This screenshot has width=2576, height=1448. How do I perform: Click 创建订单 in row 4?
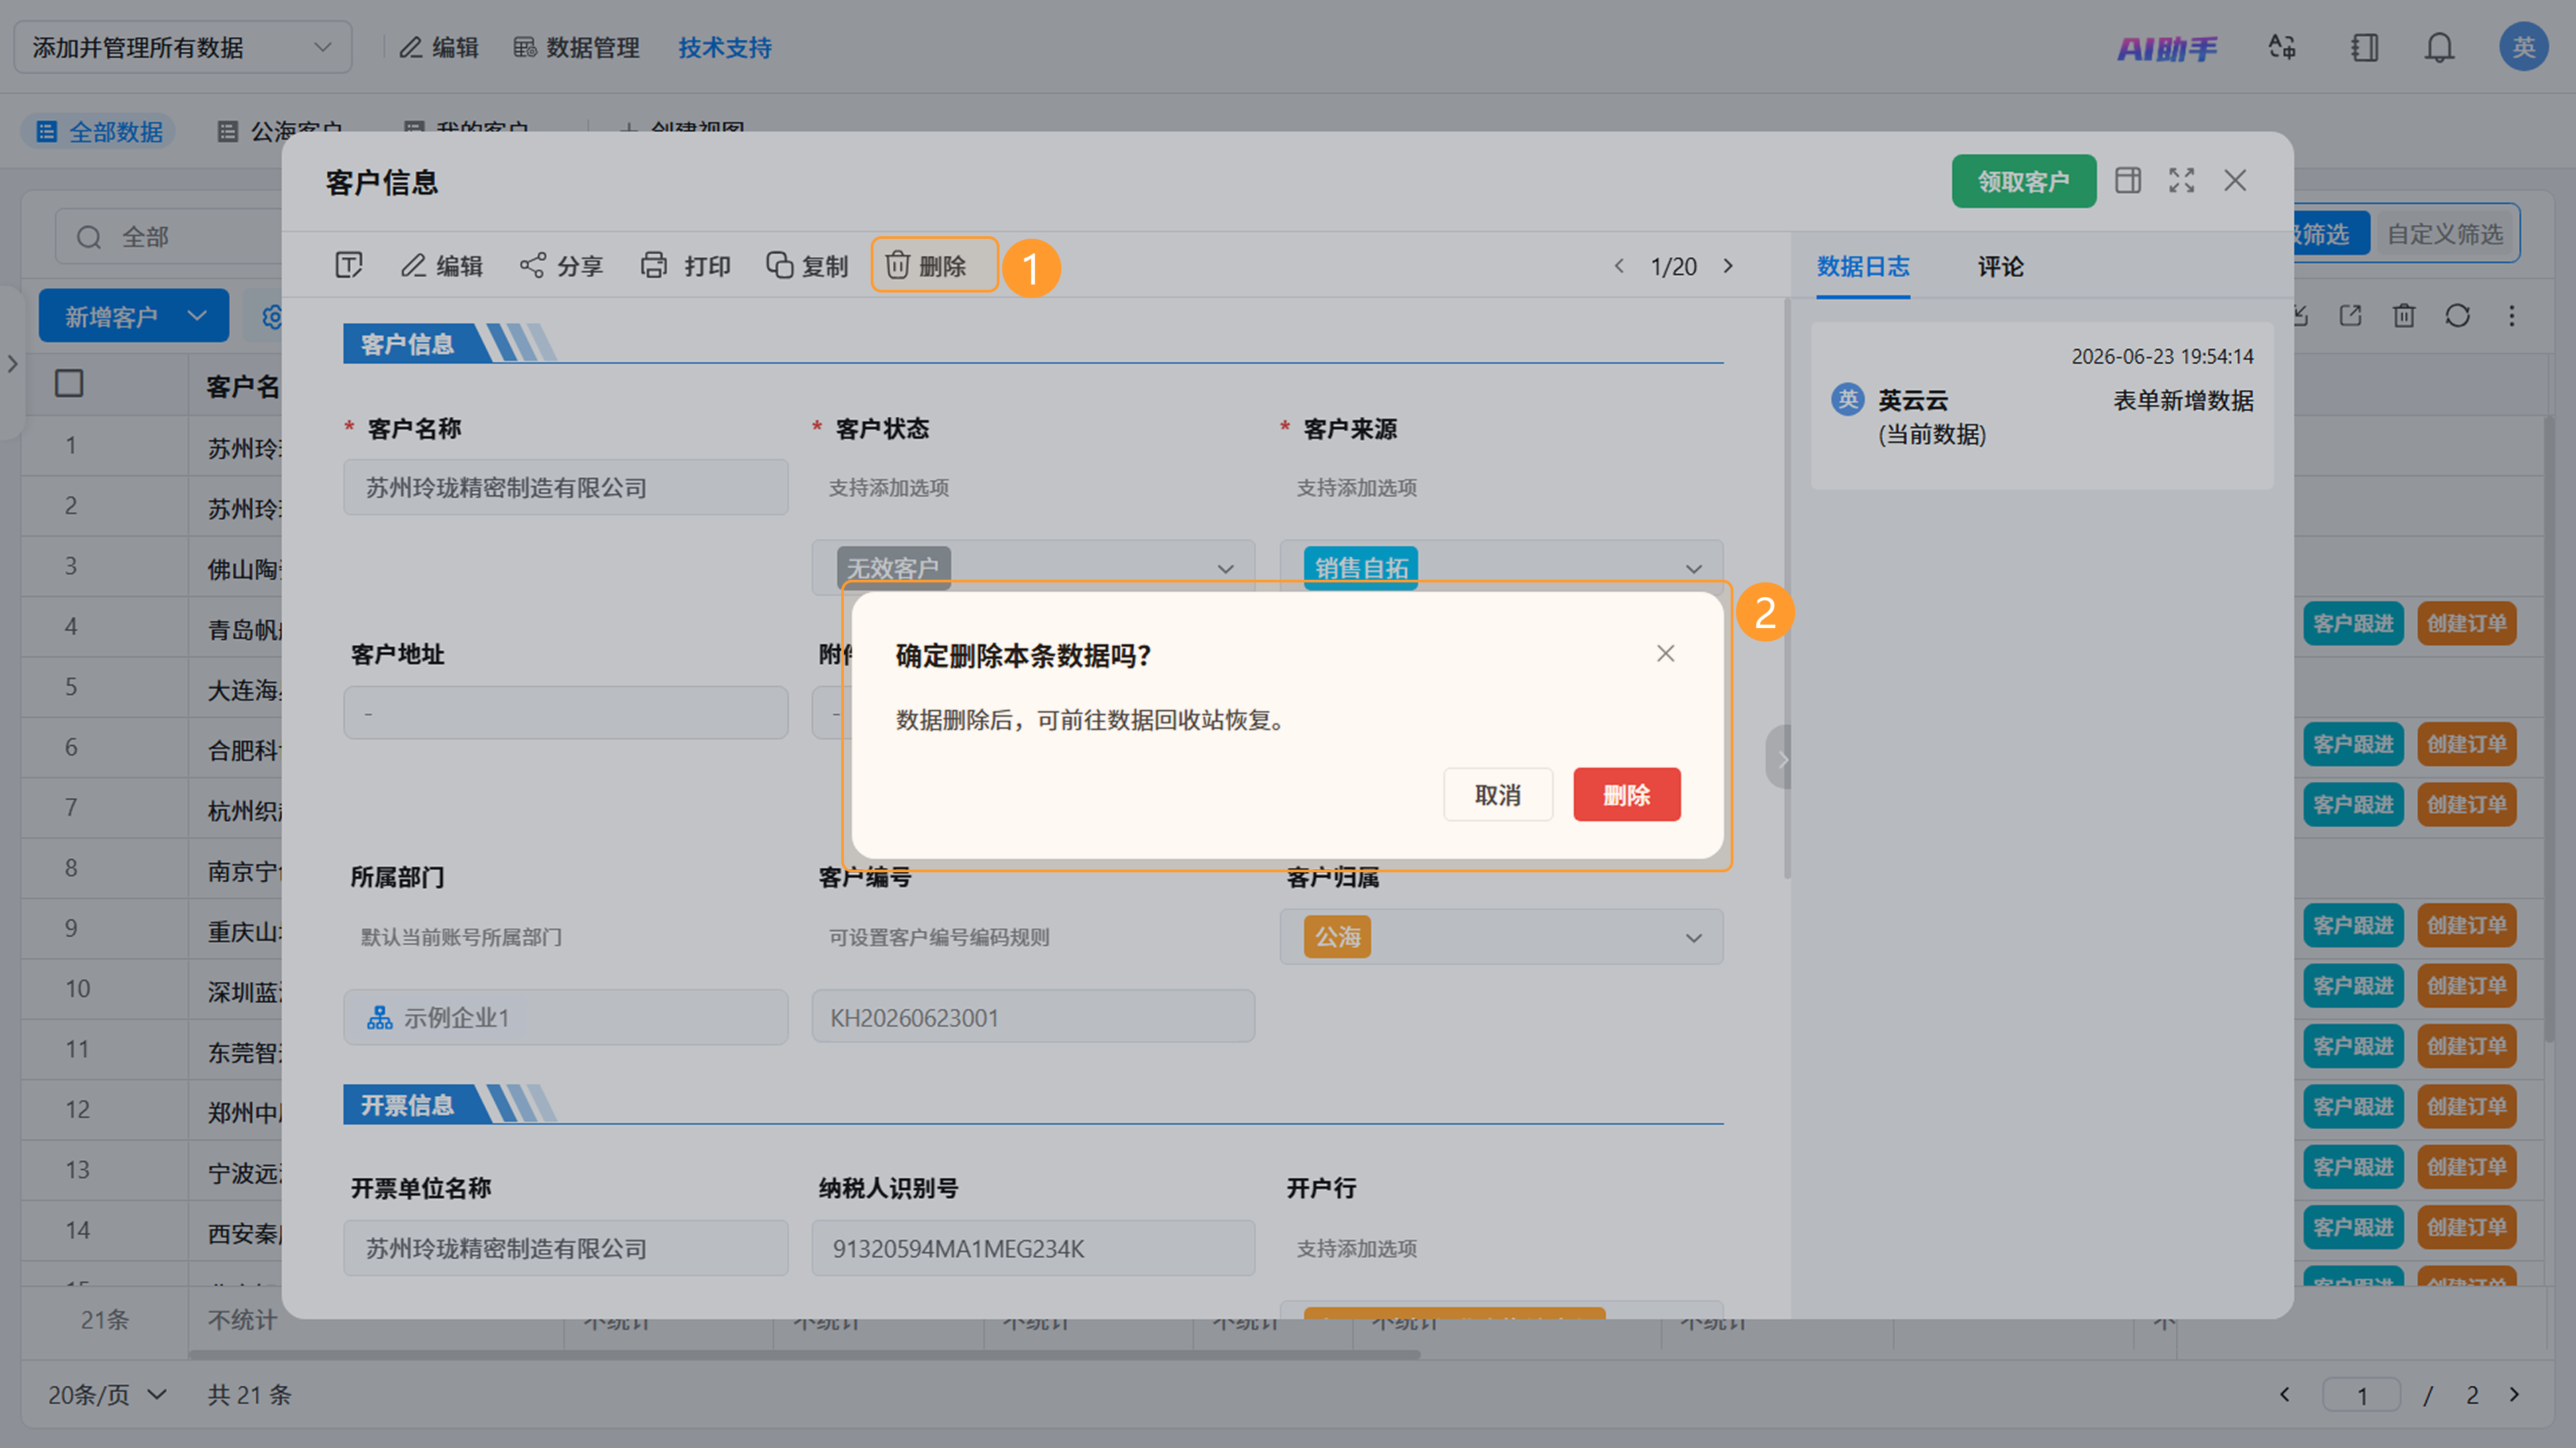tap(2467, 624)
